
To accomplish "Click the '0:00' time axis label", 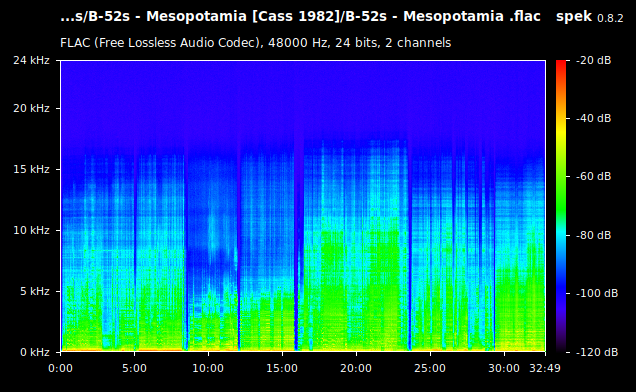I will pyautogui.click(x=60, y=368).
